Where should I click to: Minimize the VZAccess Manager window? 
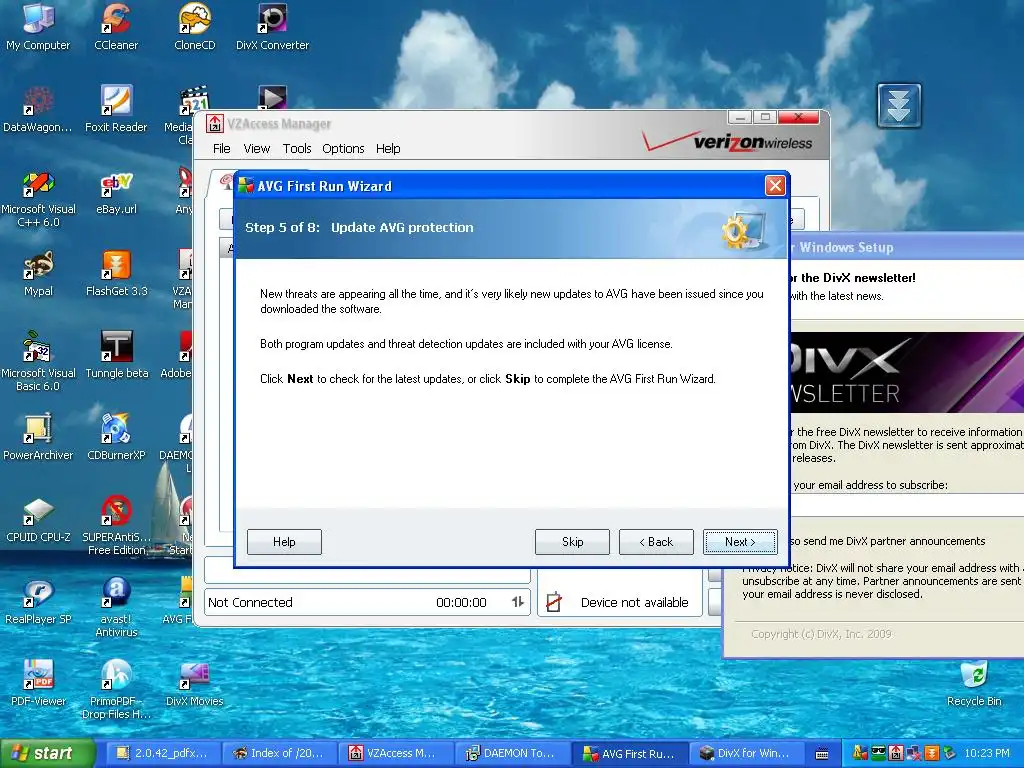click(739, 118)
